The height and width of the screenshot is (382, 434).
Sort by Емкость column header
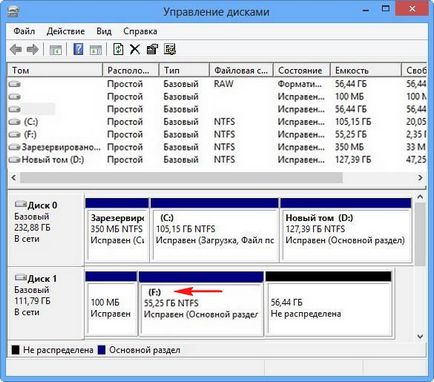(x=366, y=70)
